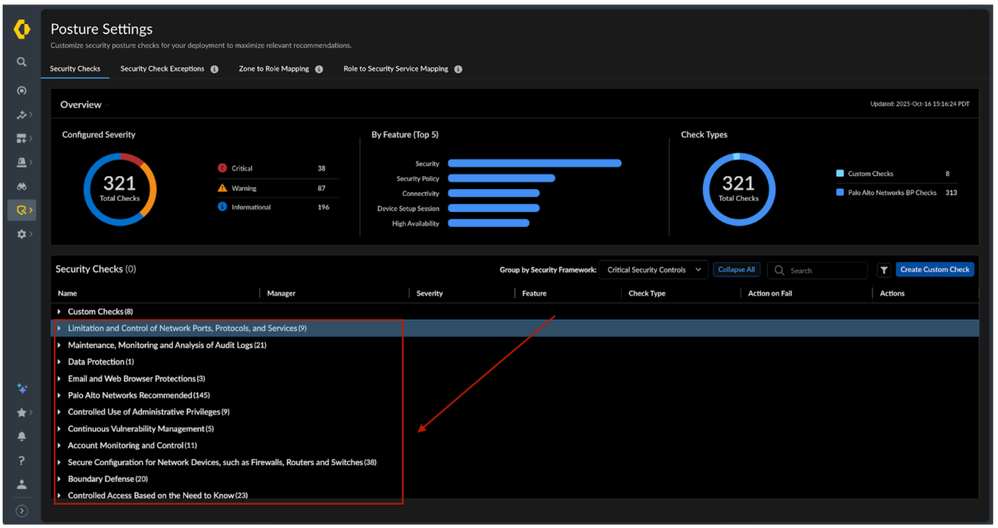Open the user profile icon in sidebar
This screenshot has width=998, height=528.
coord(21,485)
